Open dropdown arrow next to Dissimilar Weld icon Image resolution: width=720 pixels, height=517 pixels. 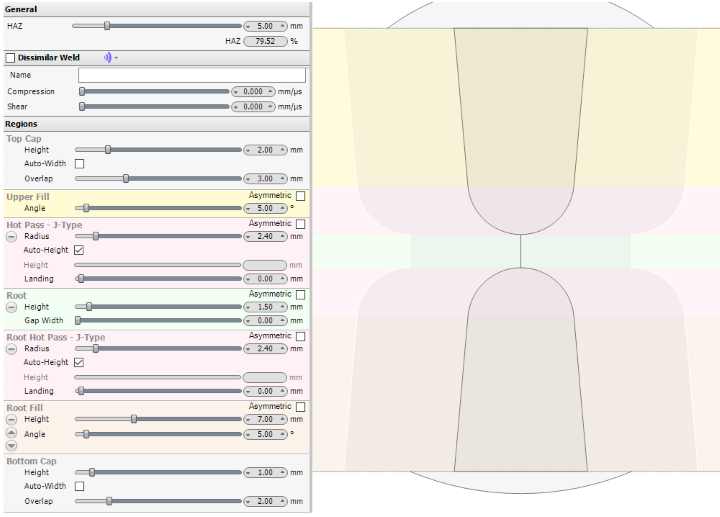116,58
